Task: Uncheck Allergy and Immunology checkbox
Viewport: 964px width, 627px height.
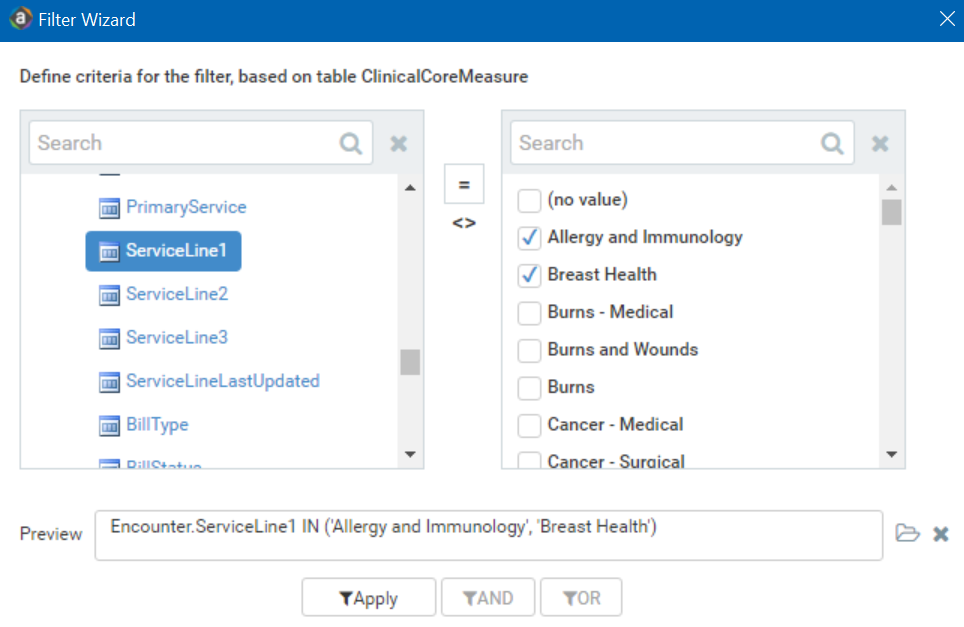Action: 529,238
